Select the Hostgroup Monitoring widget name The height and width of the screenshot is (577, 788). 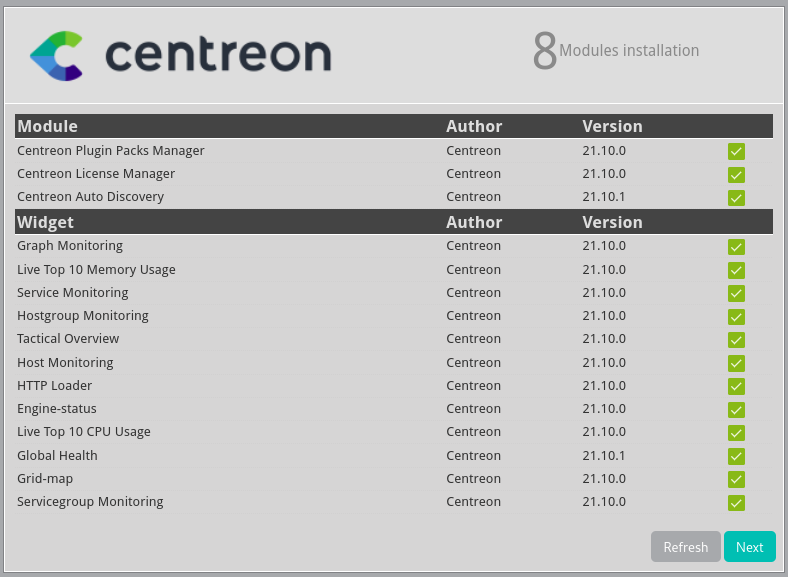[x=83, y=316]
